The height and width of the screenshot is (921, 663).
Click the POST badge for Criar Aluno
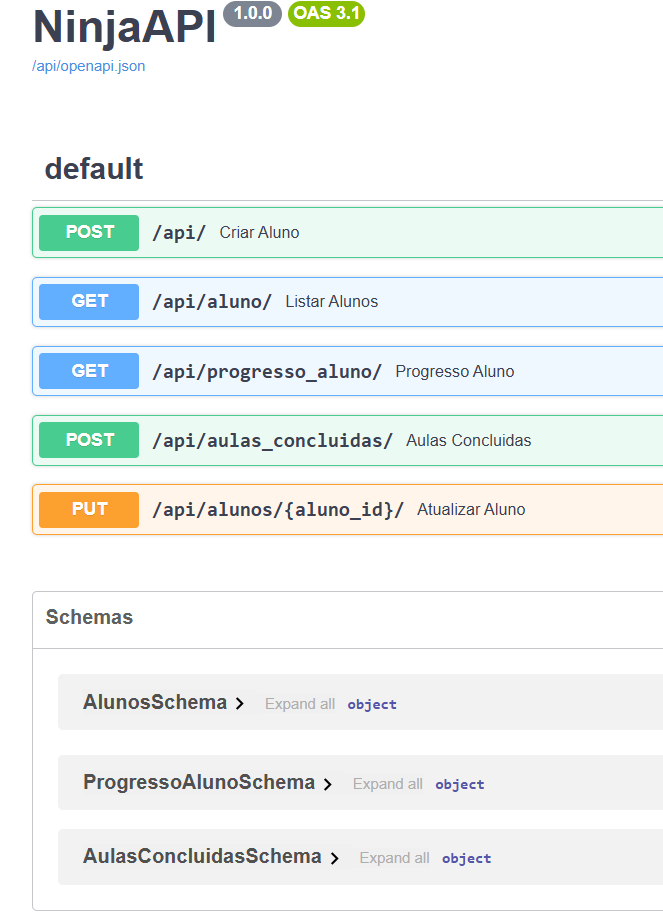point(89,233)
